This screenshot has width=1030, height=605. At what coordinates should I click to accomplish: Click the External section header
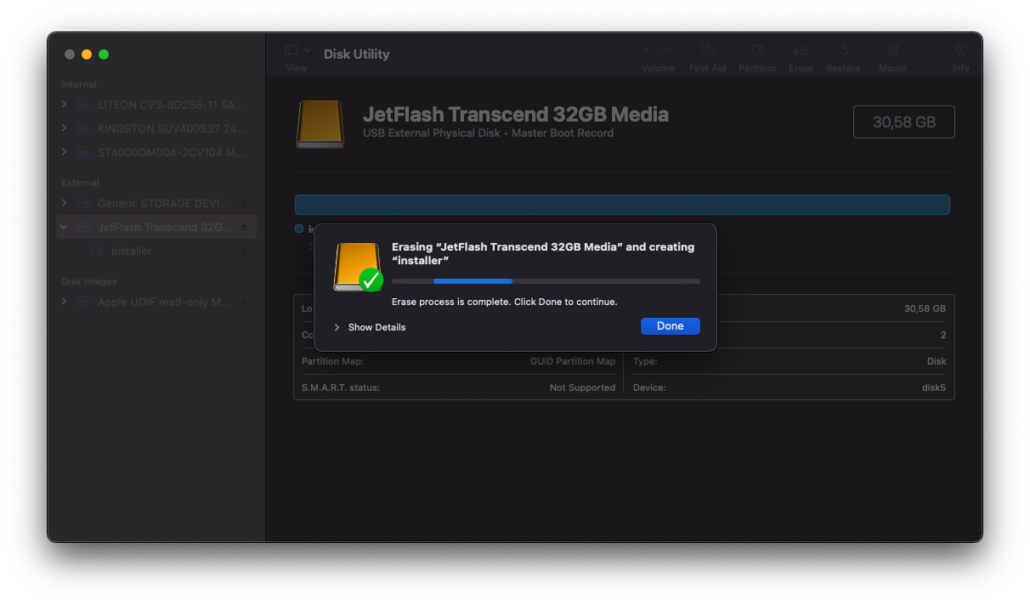pos(80,183)
